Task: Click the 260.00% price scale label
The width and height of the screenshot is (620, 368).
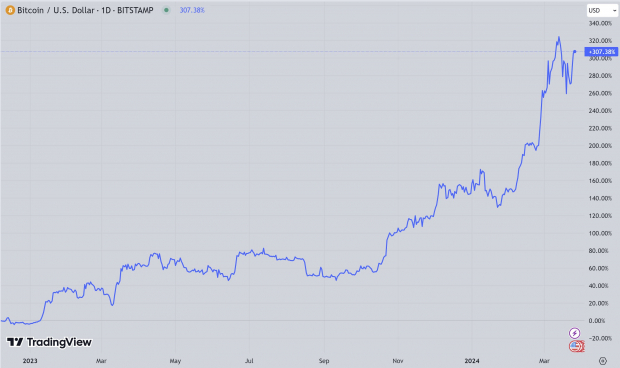Action: coord(600,93)
